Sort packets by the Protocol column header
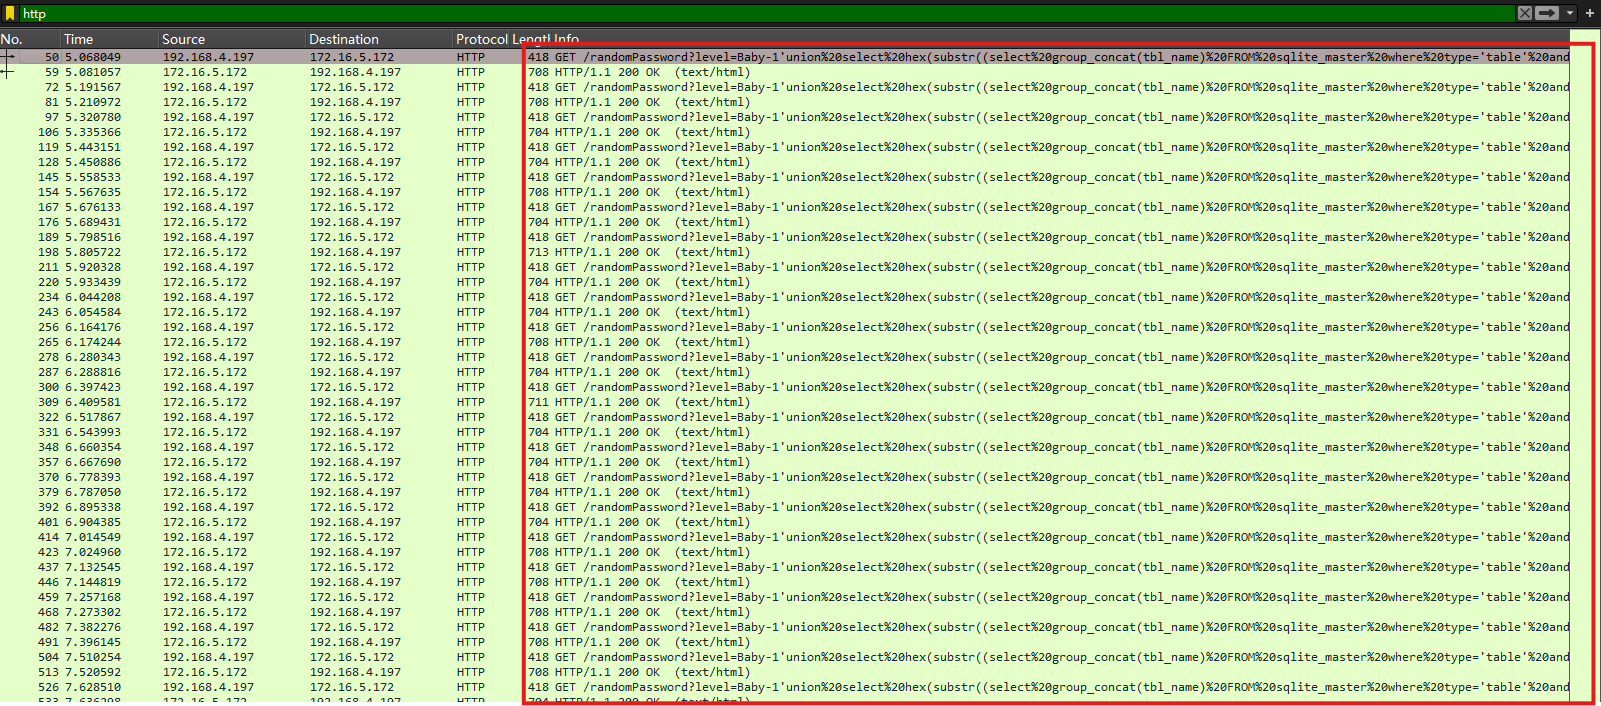The width and height of the screenshot is (1601, 706). tap(482, 39)
